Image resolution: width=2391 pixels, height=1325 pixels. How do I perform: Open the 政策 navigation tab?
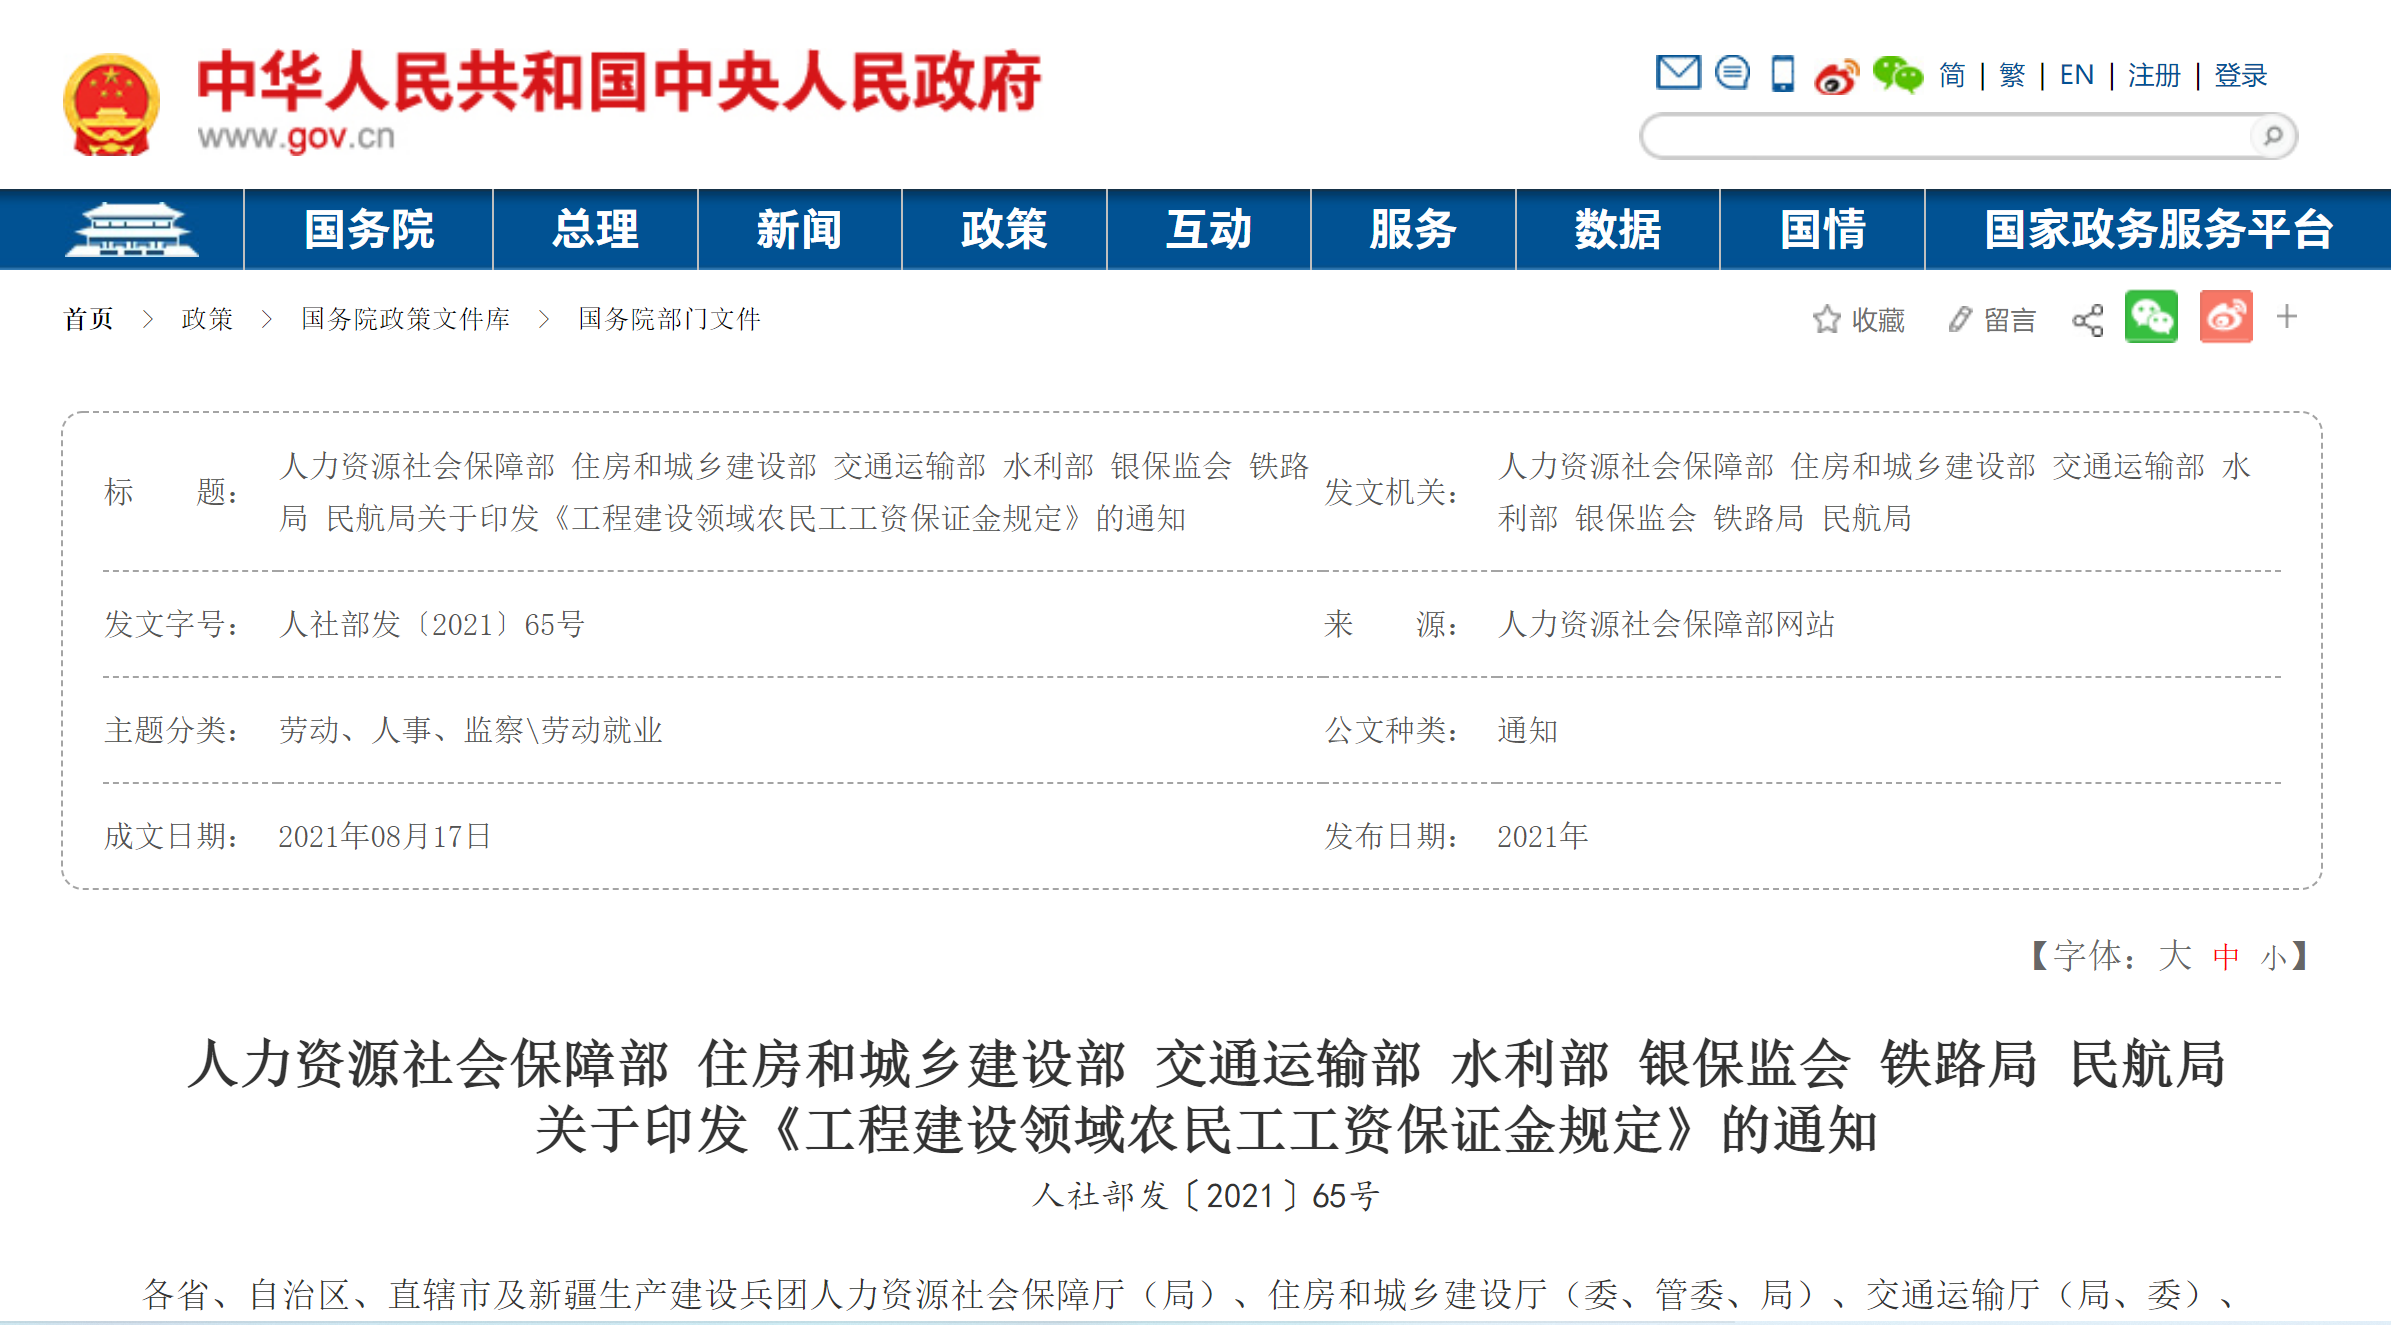click(1005, 229)
